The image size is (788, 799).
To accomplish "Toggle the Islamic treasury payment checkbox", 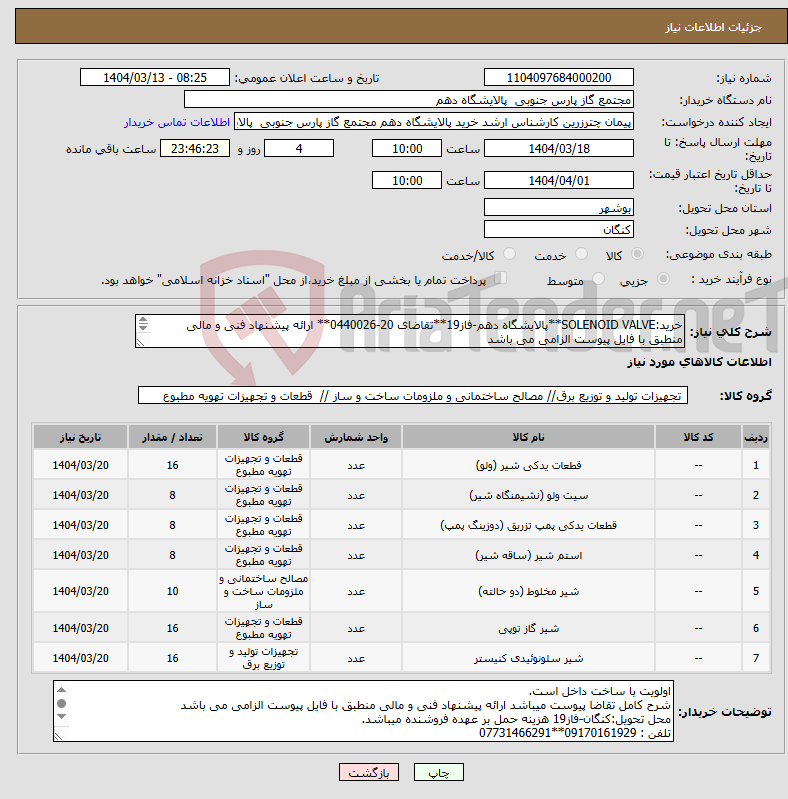I will pyautogui.click(x=501, y=278).
